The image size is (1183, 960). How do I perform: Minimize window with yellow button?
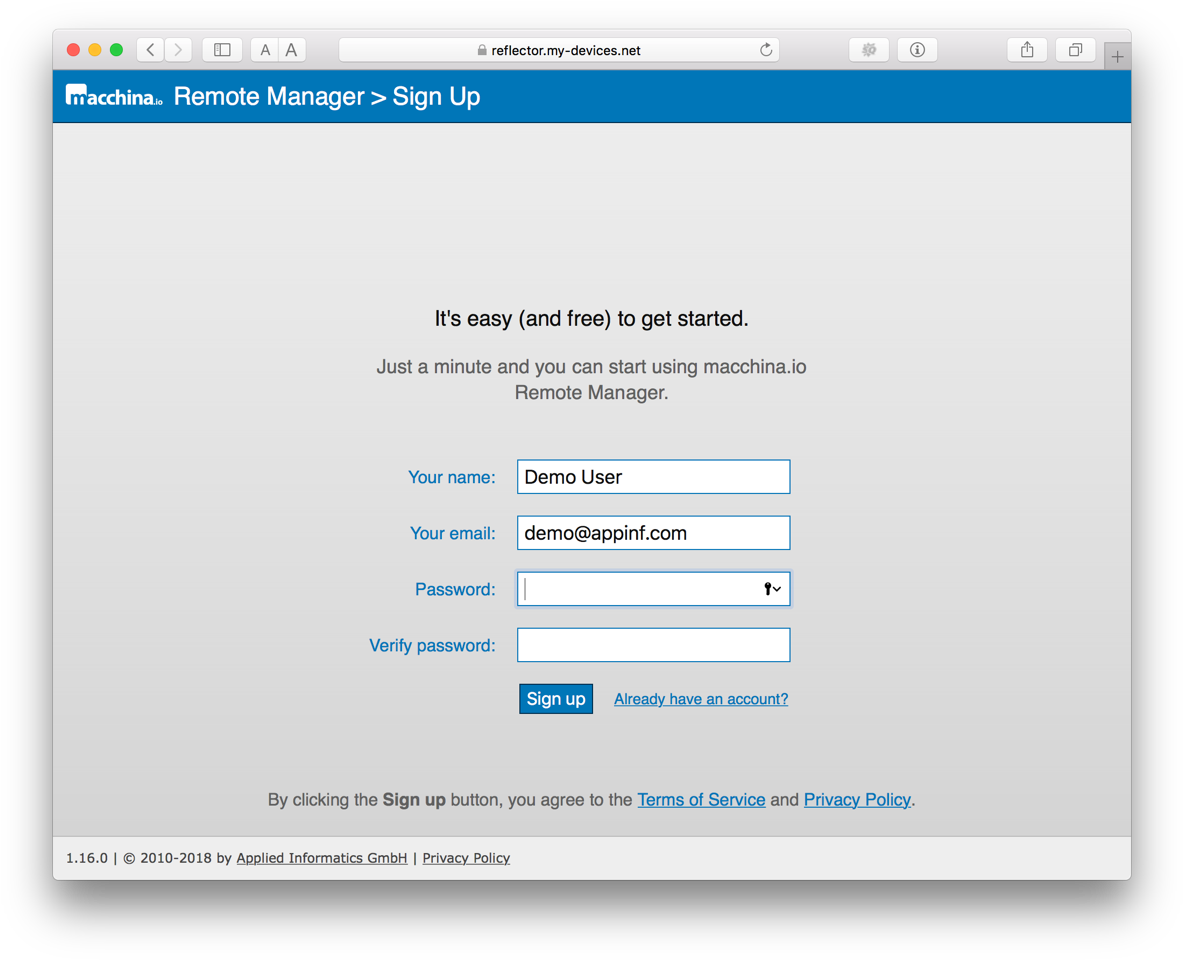pos(95,50)
